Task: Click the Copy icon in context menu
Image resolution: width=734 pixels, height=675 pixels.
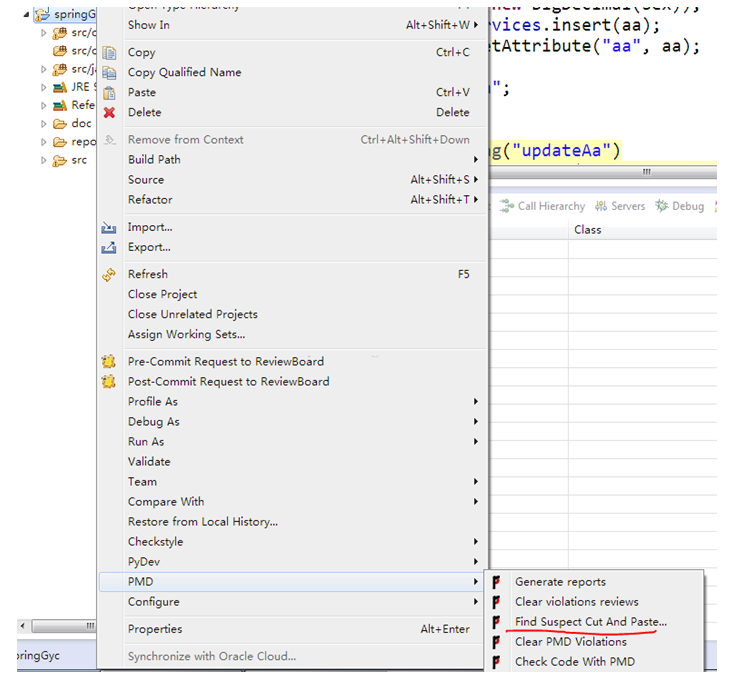Action: [109, 52]
